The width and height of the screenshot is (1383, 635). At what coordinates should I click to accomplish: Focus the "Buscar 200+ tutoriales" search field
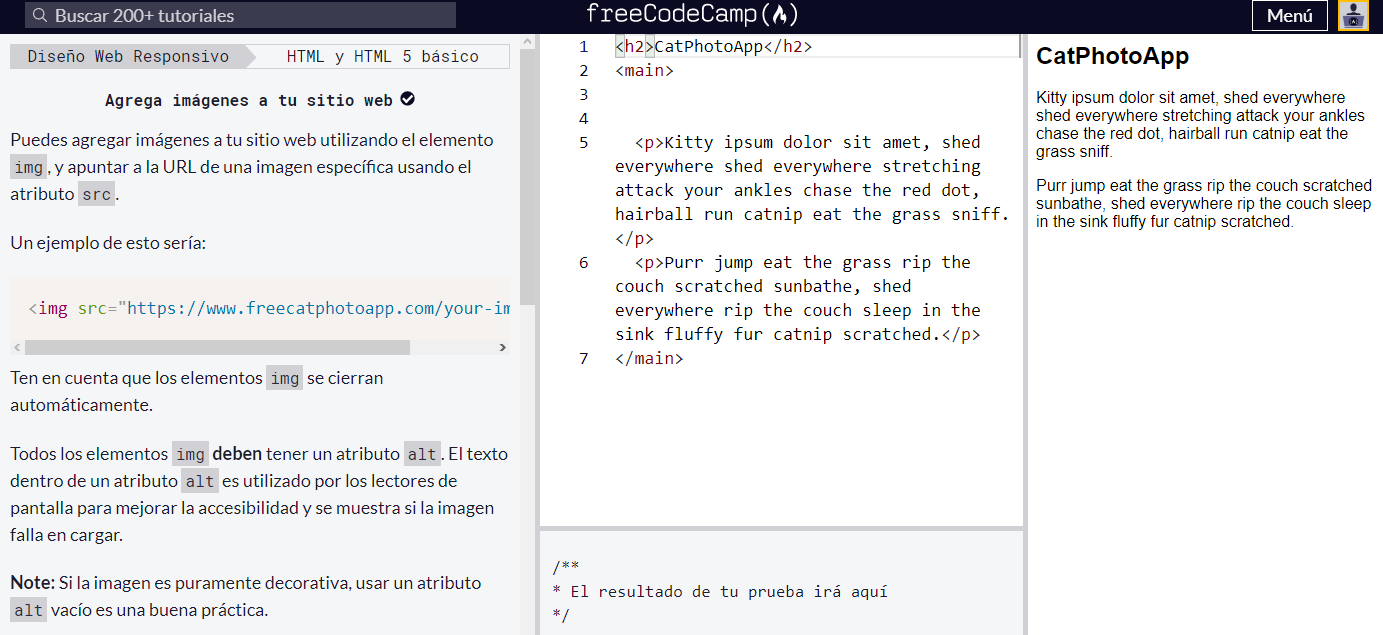(x=250, y=16)
